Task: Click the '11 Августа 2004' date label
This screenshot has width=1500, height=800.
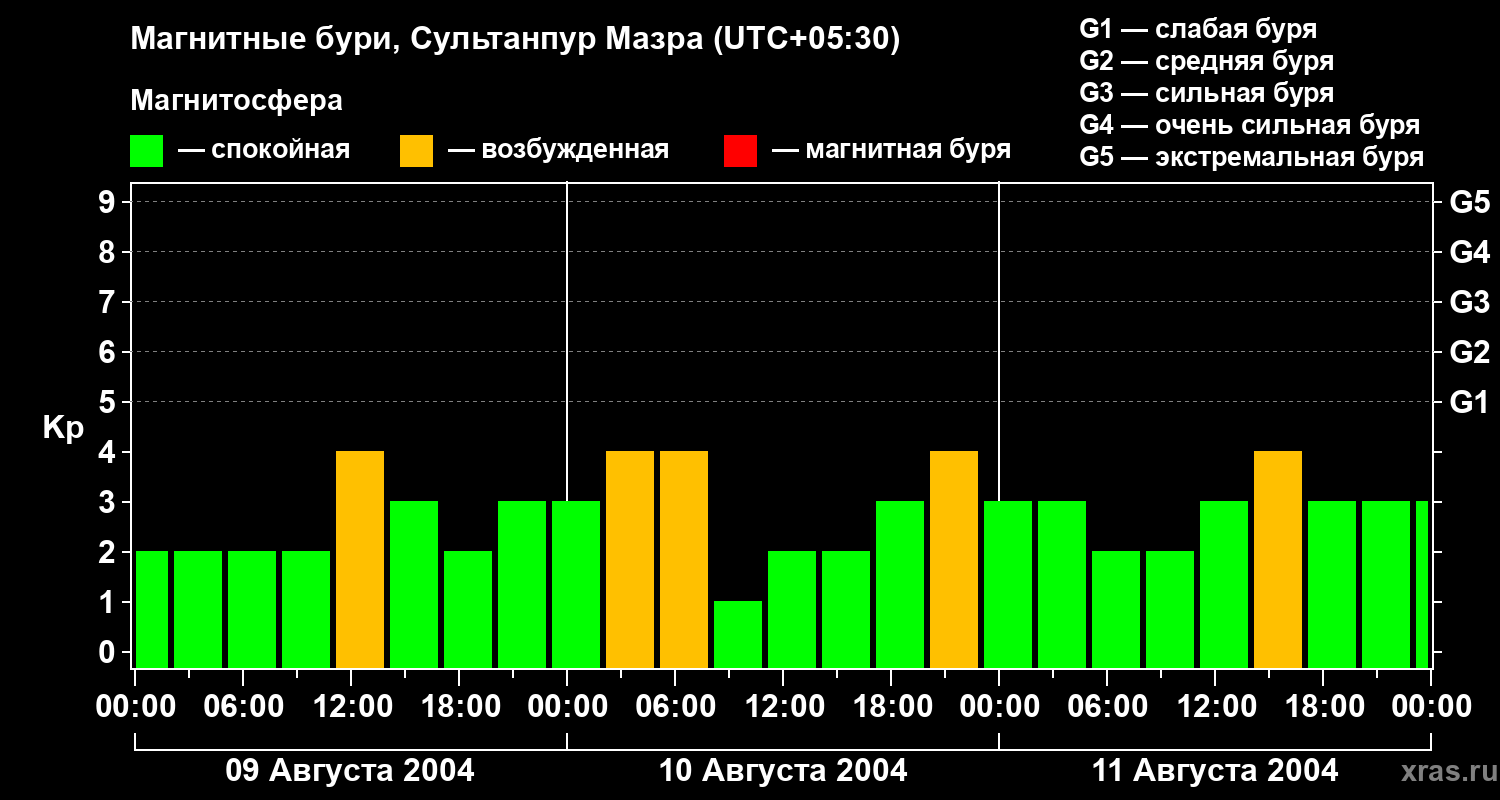Action: click(x=1215, y=771)
